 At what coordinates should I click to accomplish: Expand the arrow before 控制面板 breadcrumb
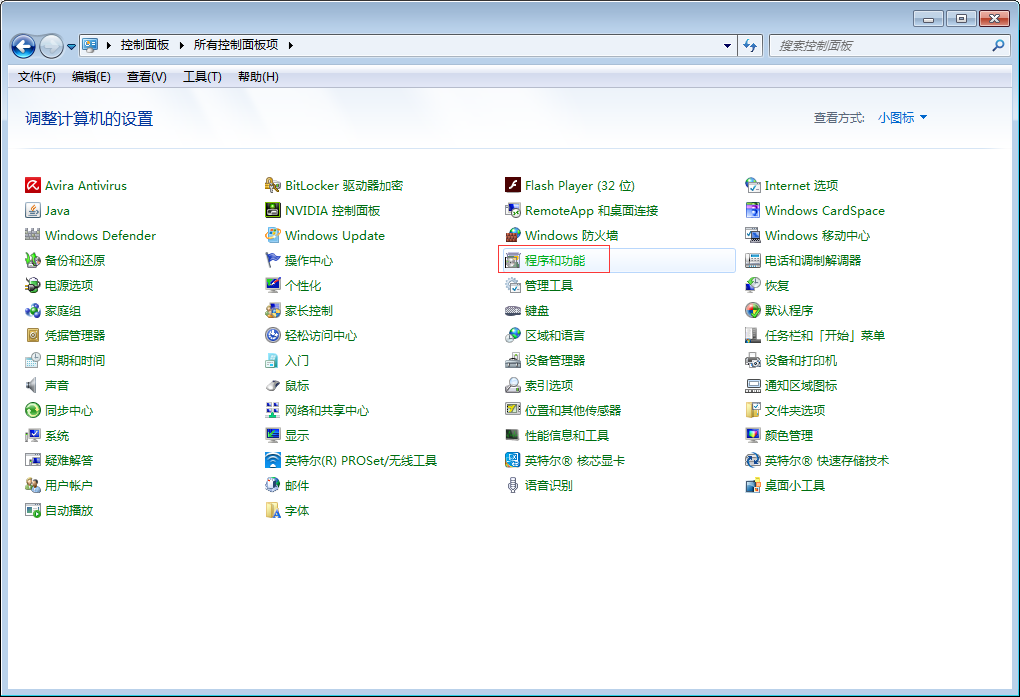(x=109, y=45)
